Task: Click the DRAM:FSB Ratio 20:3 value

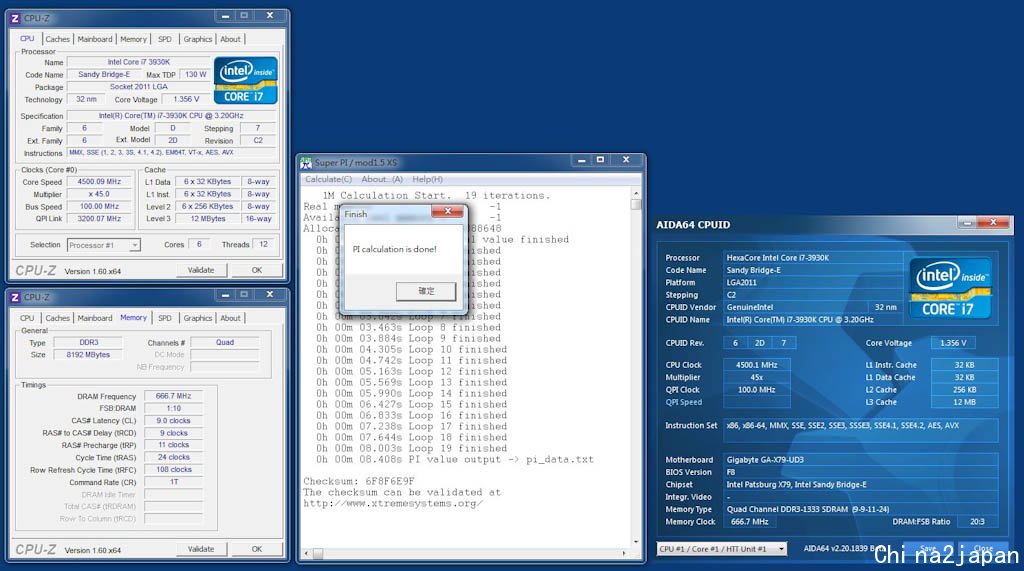Action: click(977, 521)
